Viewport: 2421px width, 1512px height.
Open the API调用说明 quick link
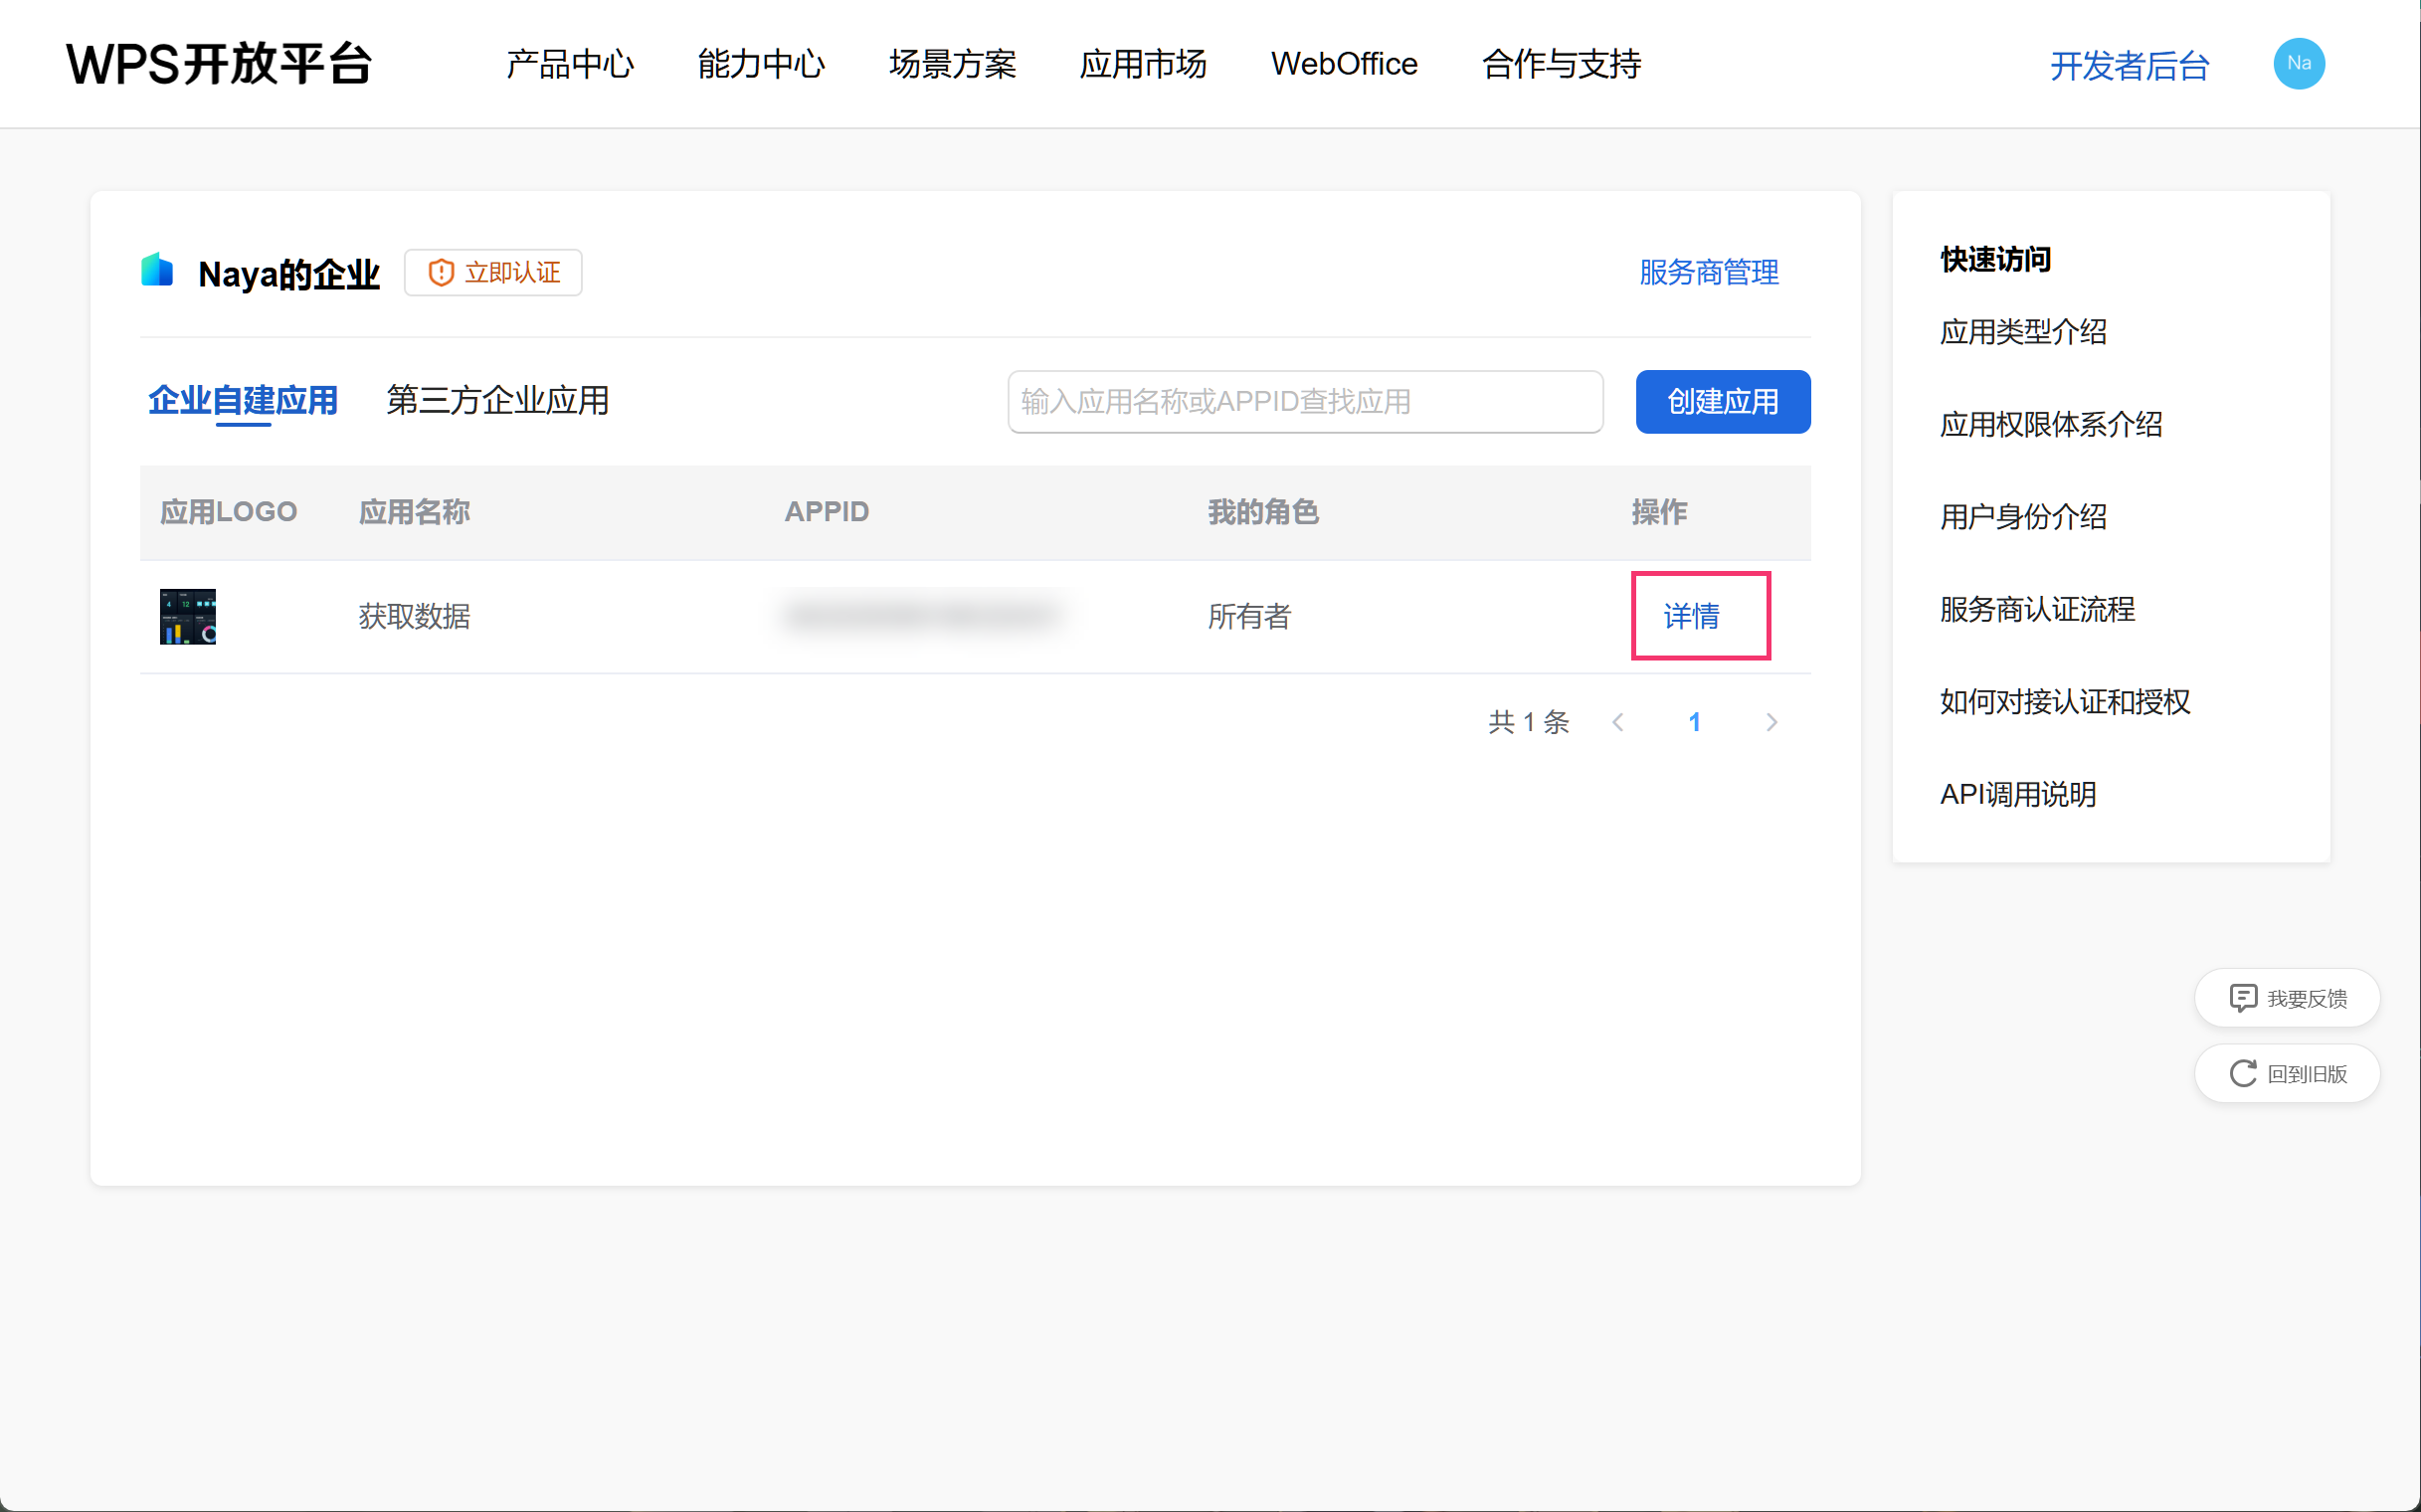2017,794
